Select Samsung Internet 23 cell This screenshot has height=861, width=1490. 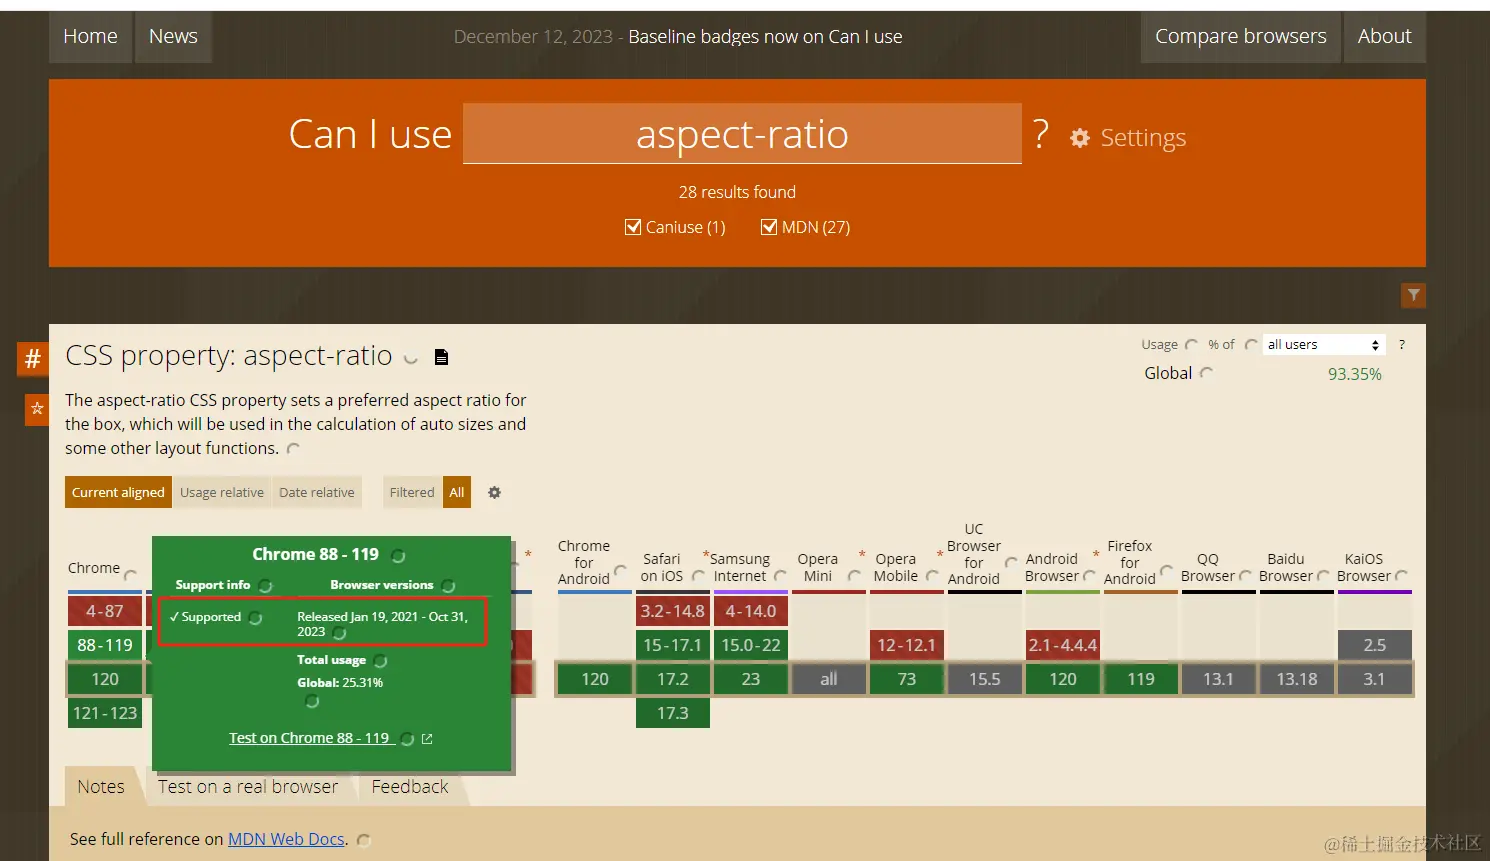(751, 679)
